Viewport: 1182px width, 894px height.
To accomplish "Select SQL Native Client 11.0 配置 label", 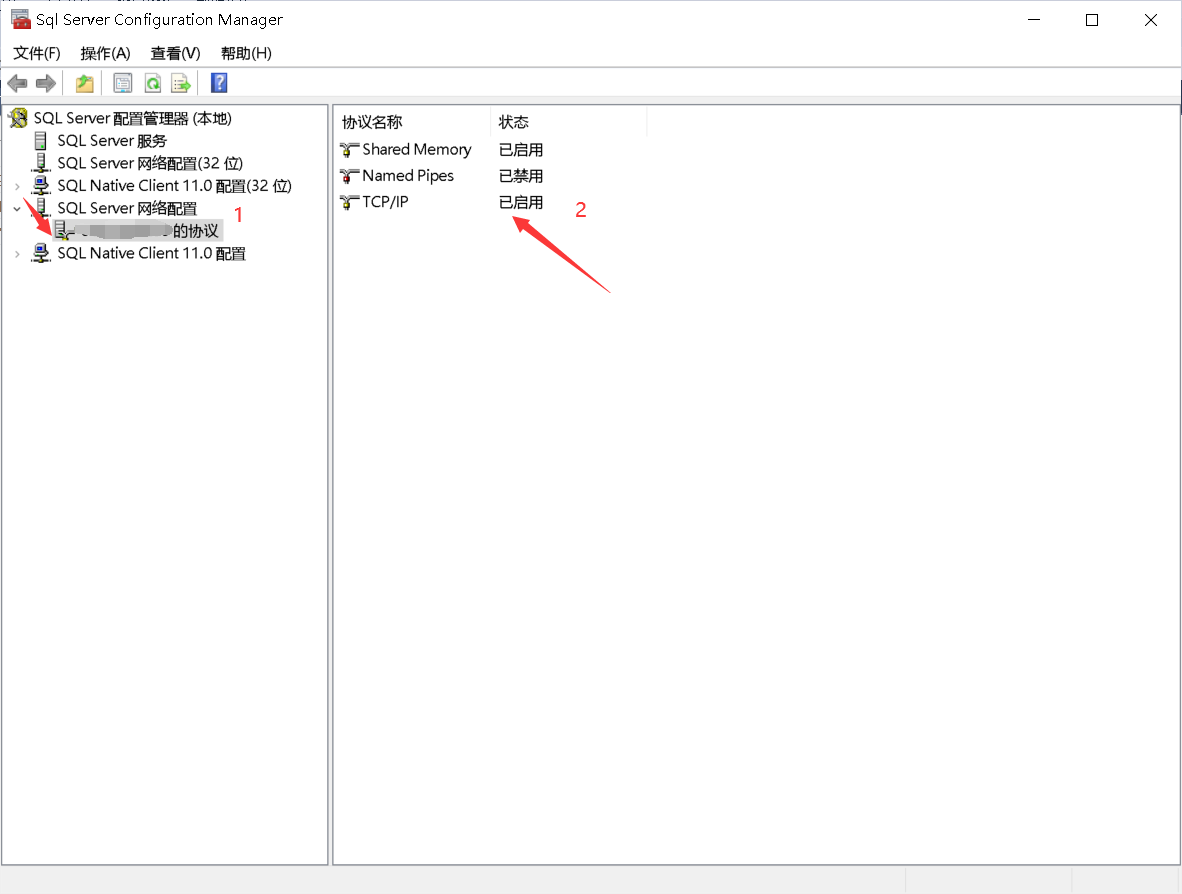I will [152, 253].
